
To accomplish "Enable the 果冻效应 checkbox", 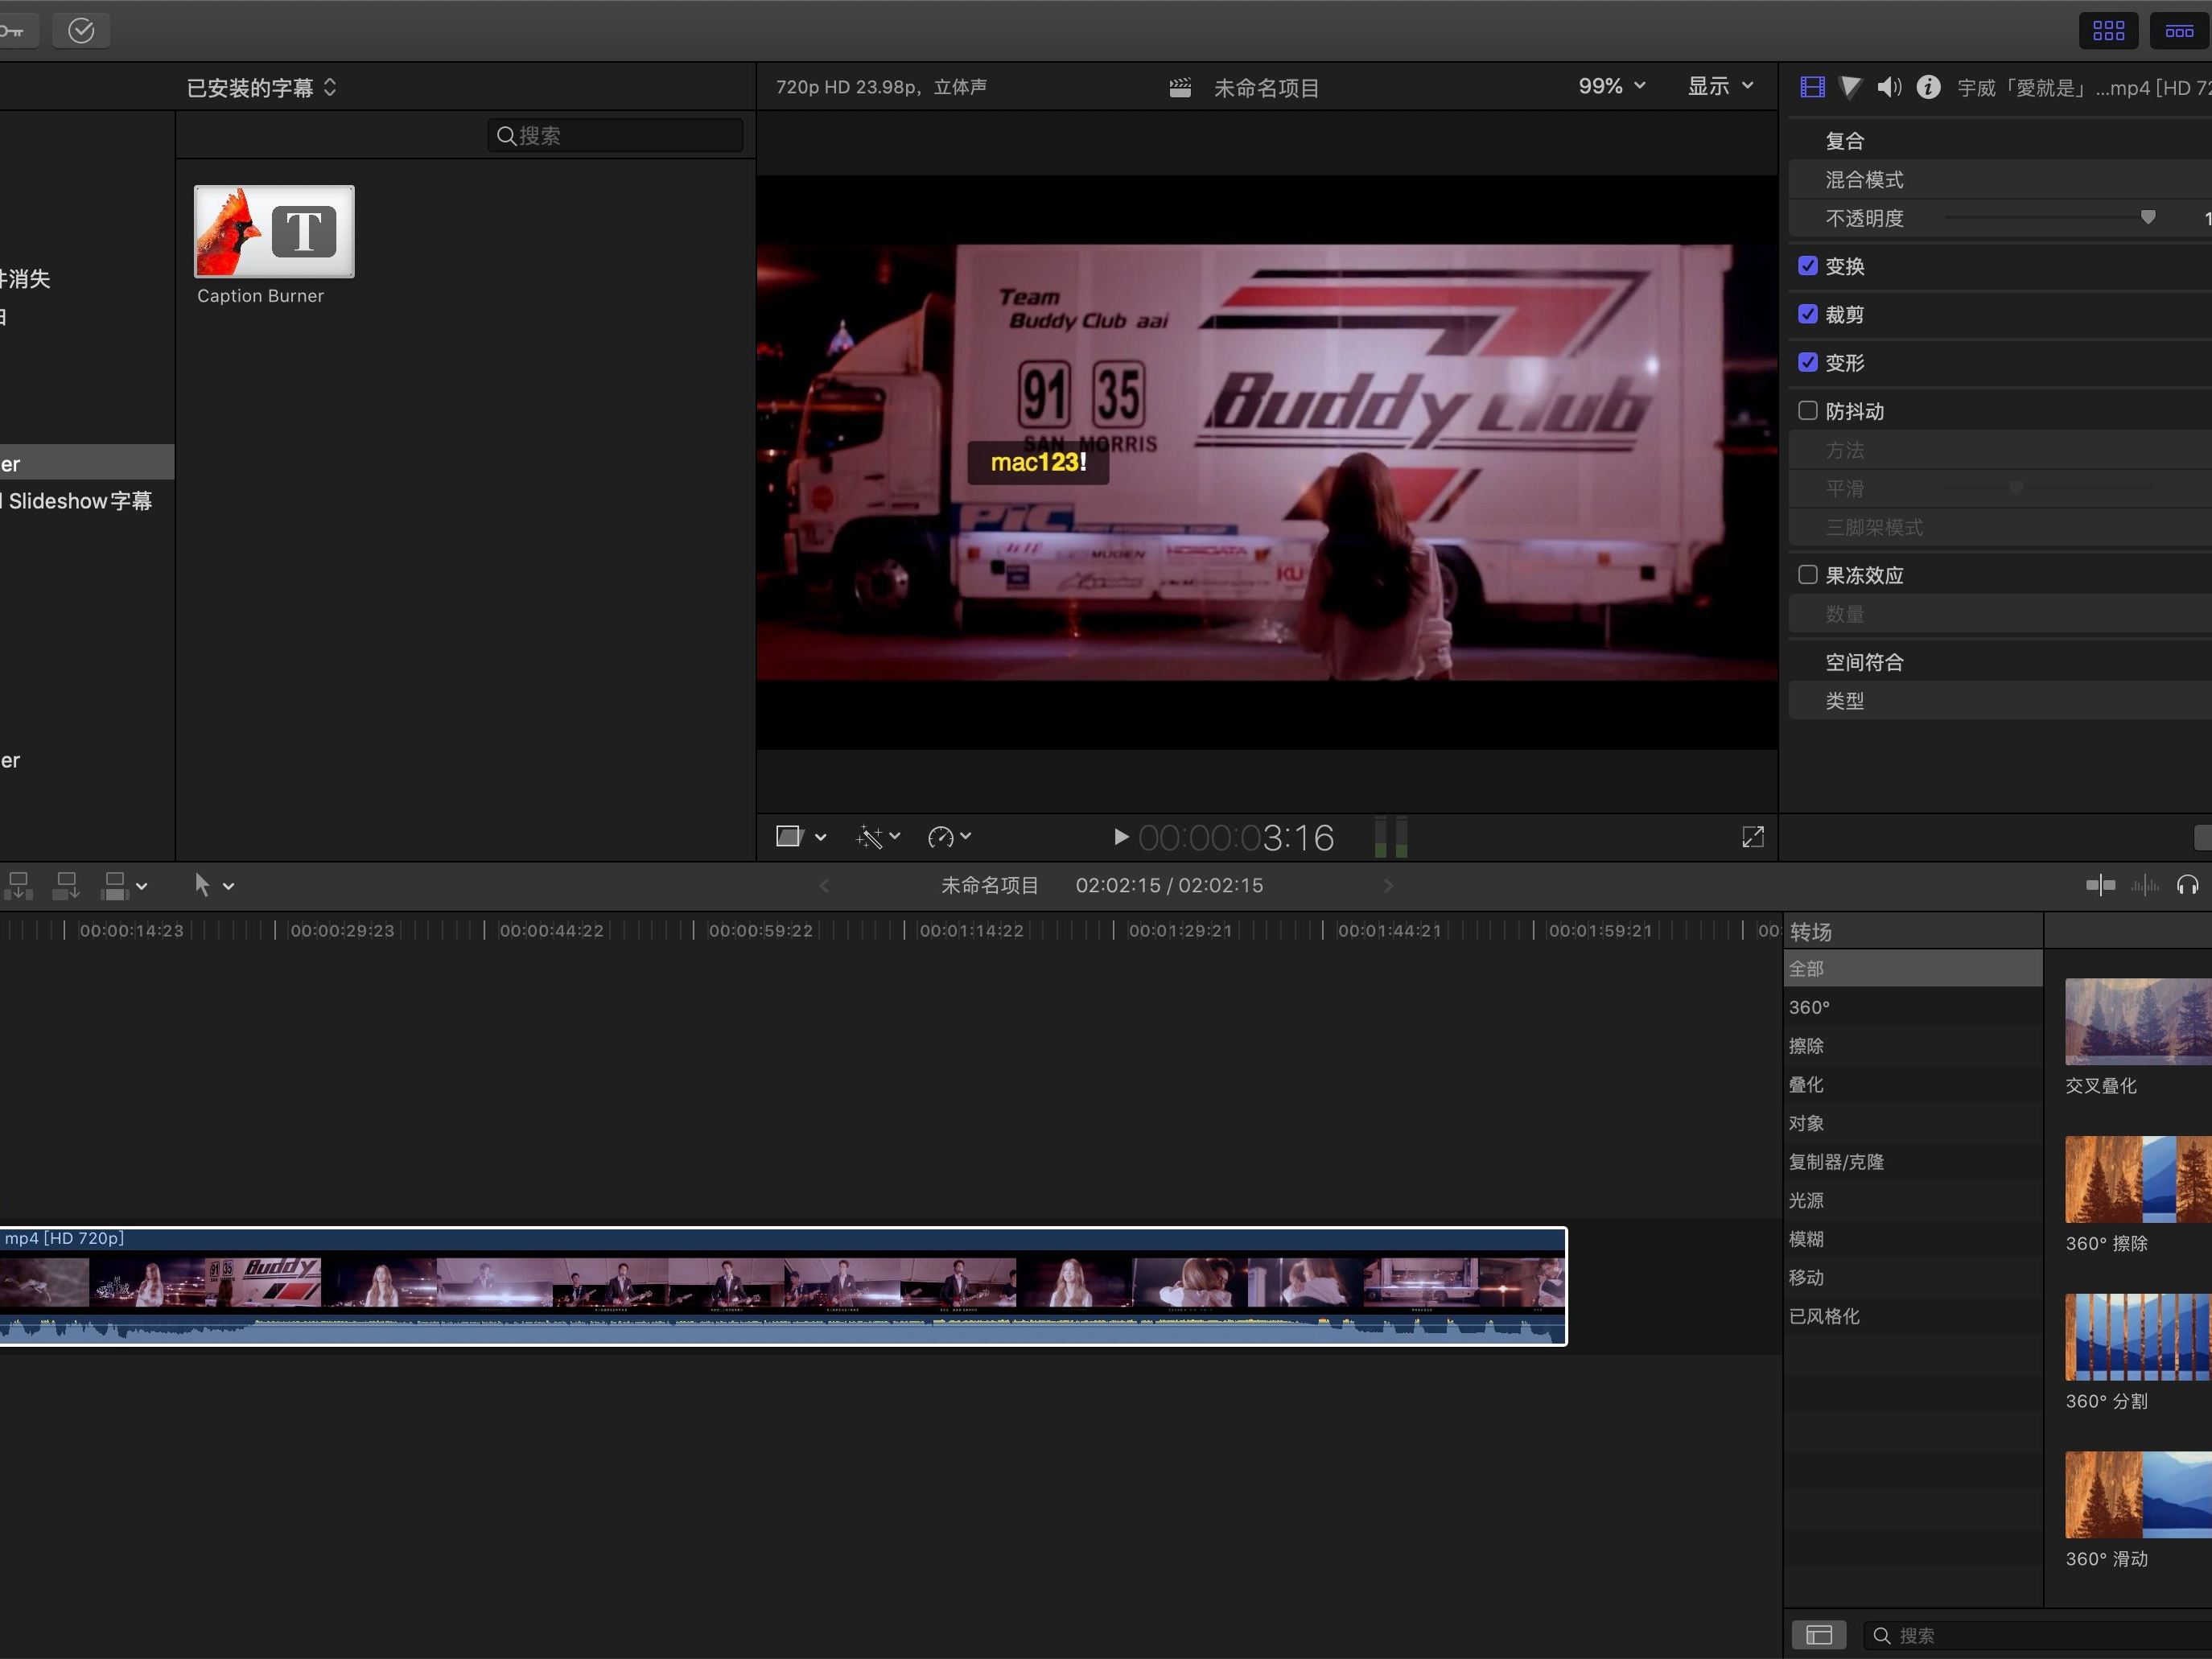I will (1808, 575).
